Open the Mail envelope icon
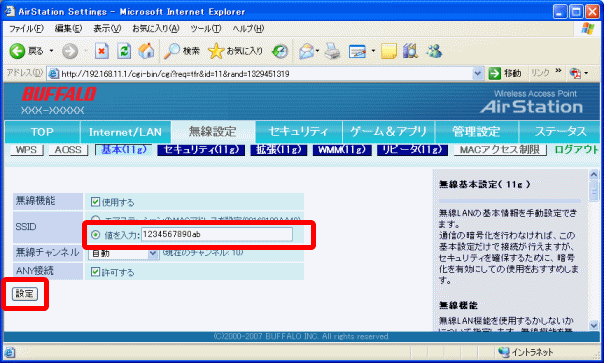 tap(307, 51)
